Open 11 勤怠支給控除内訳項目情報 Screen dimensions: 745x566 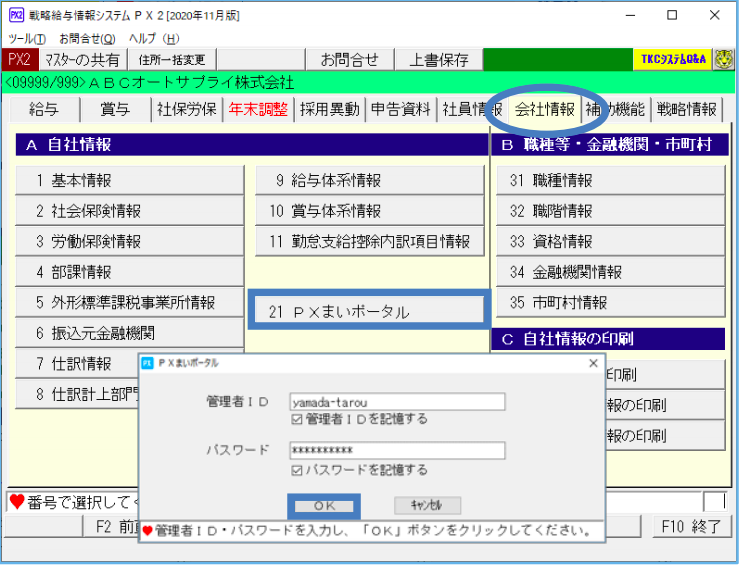tap(370, 242)
